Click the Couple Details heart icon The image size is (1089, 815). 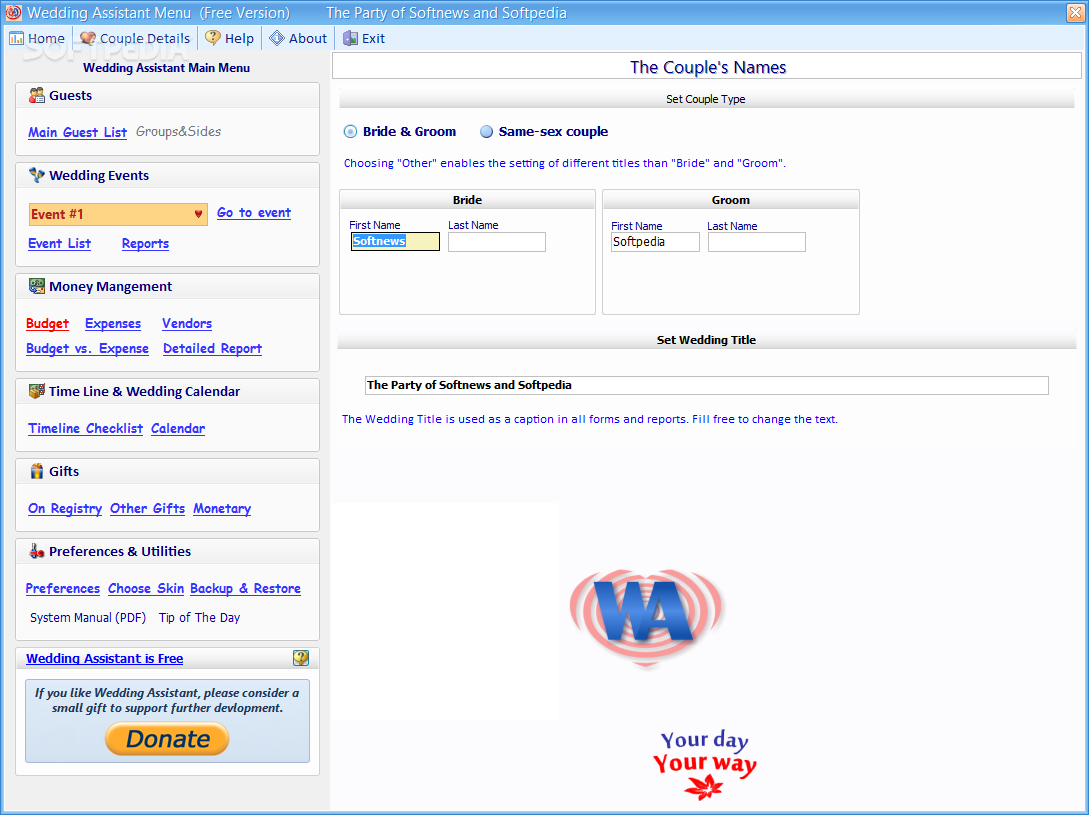click(88, 38)
